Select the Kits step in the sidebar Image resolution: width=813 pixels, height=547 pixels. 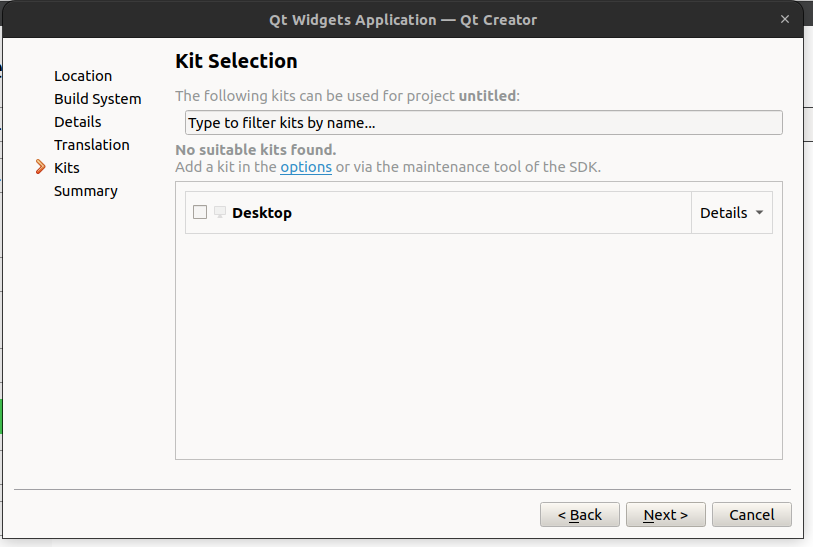(x=67, y=168)
